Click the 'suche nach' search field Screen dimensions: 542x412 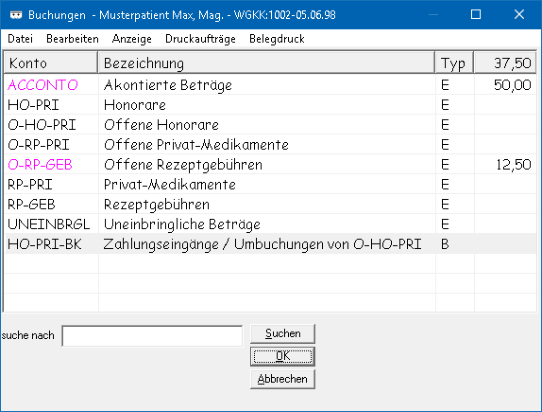(x=152, y=336)
